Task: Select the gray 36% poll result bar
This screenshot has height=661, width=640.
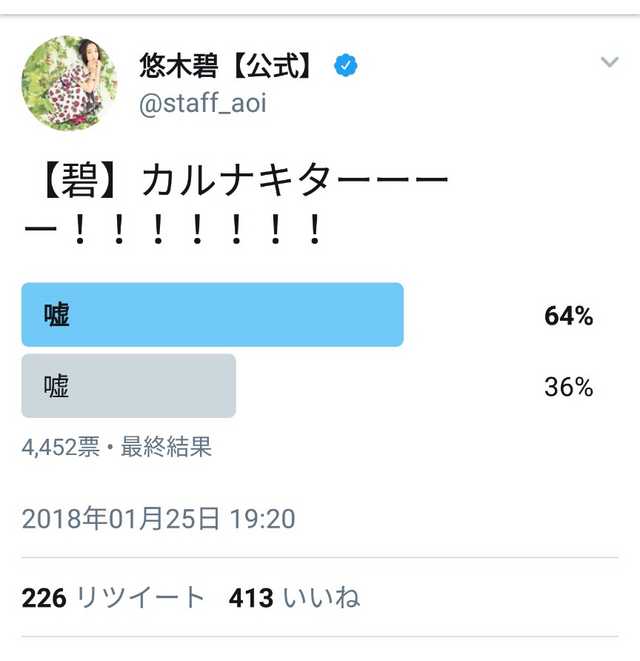Action: 129,386
